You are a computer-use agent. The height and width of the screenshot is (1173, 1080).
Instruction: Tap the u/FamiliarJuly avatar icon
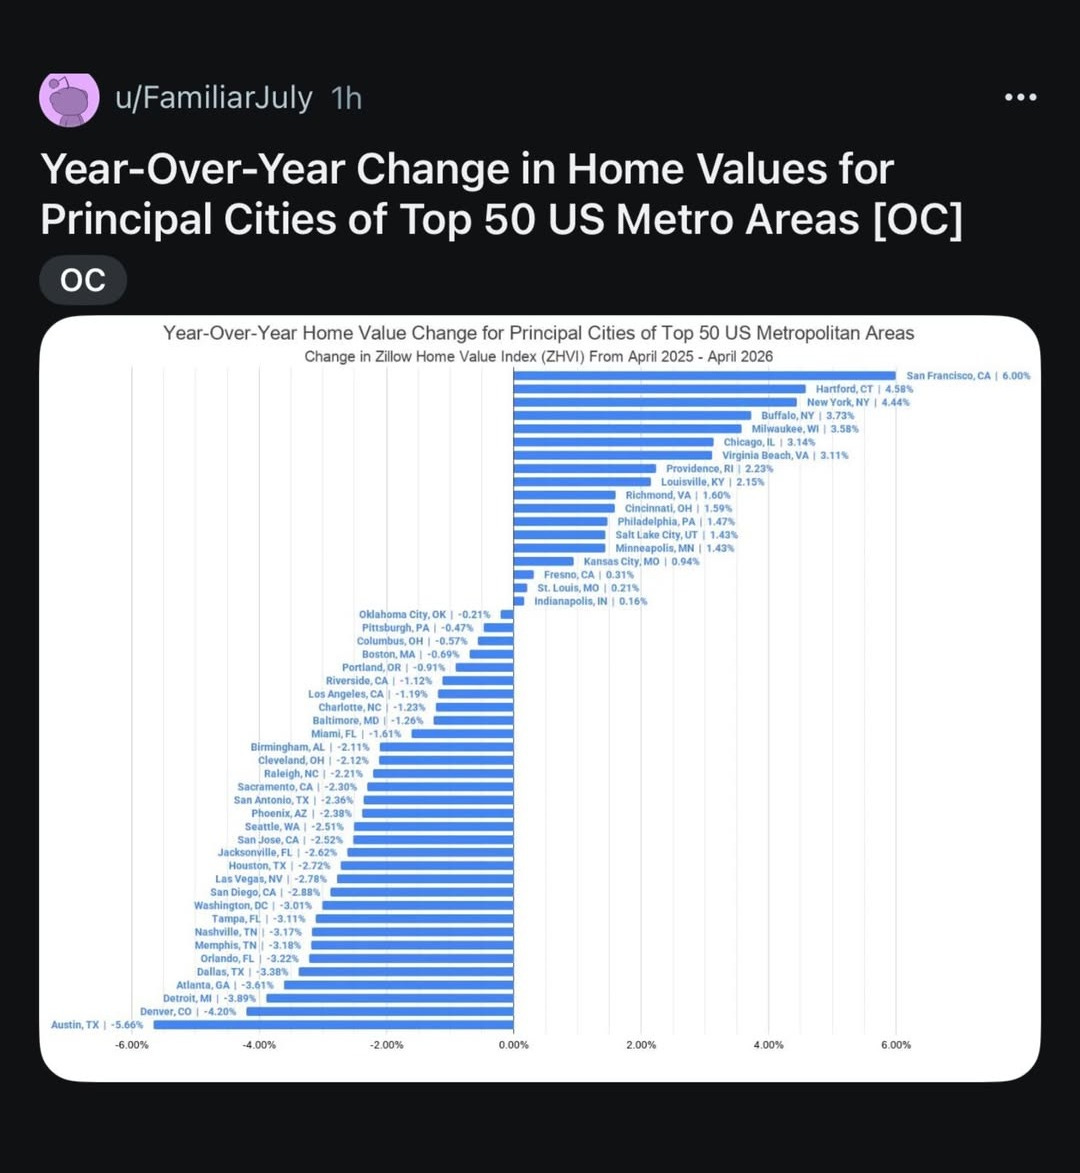[70, 99]
